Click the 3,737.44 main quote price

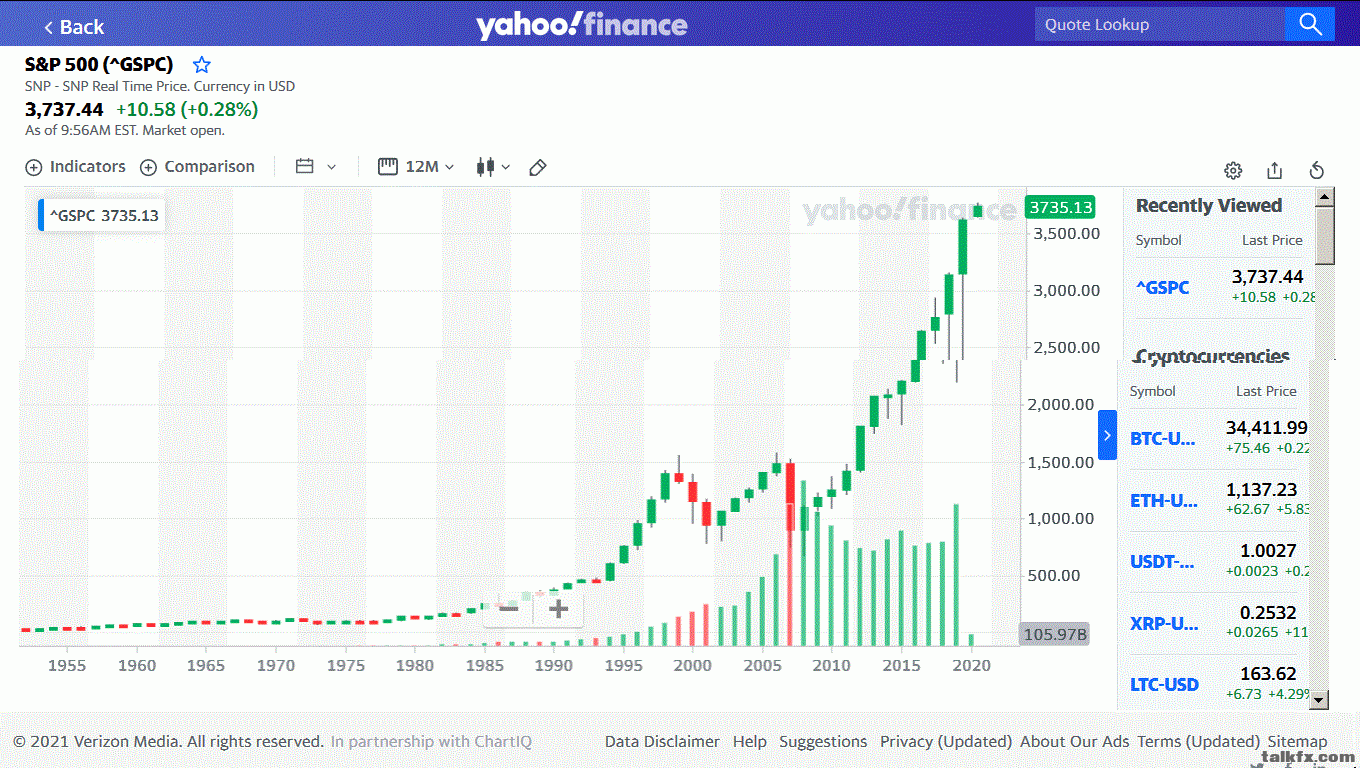point(64,109)
